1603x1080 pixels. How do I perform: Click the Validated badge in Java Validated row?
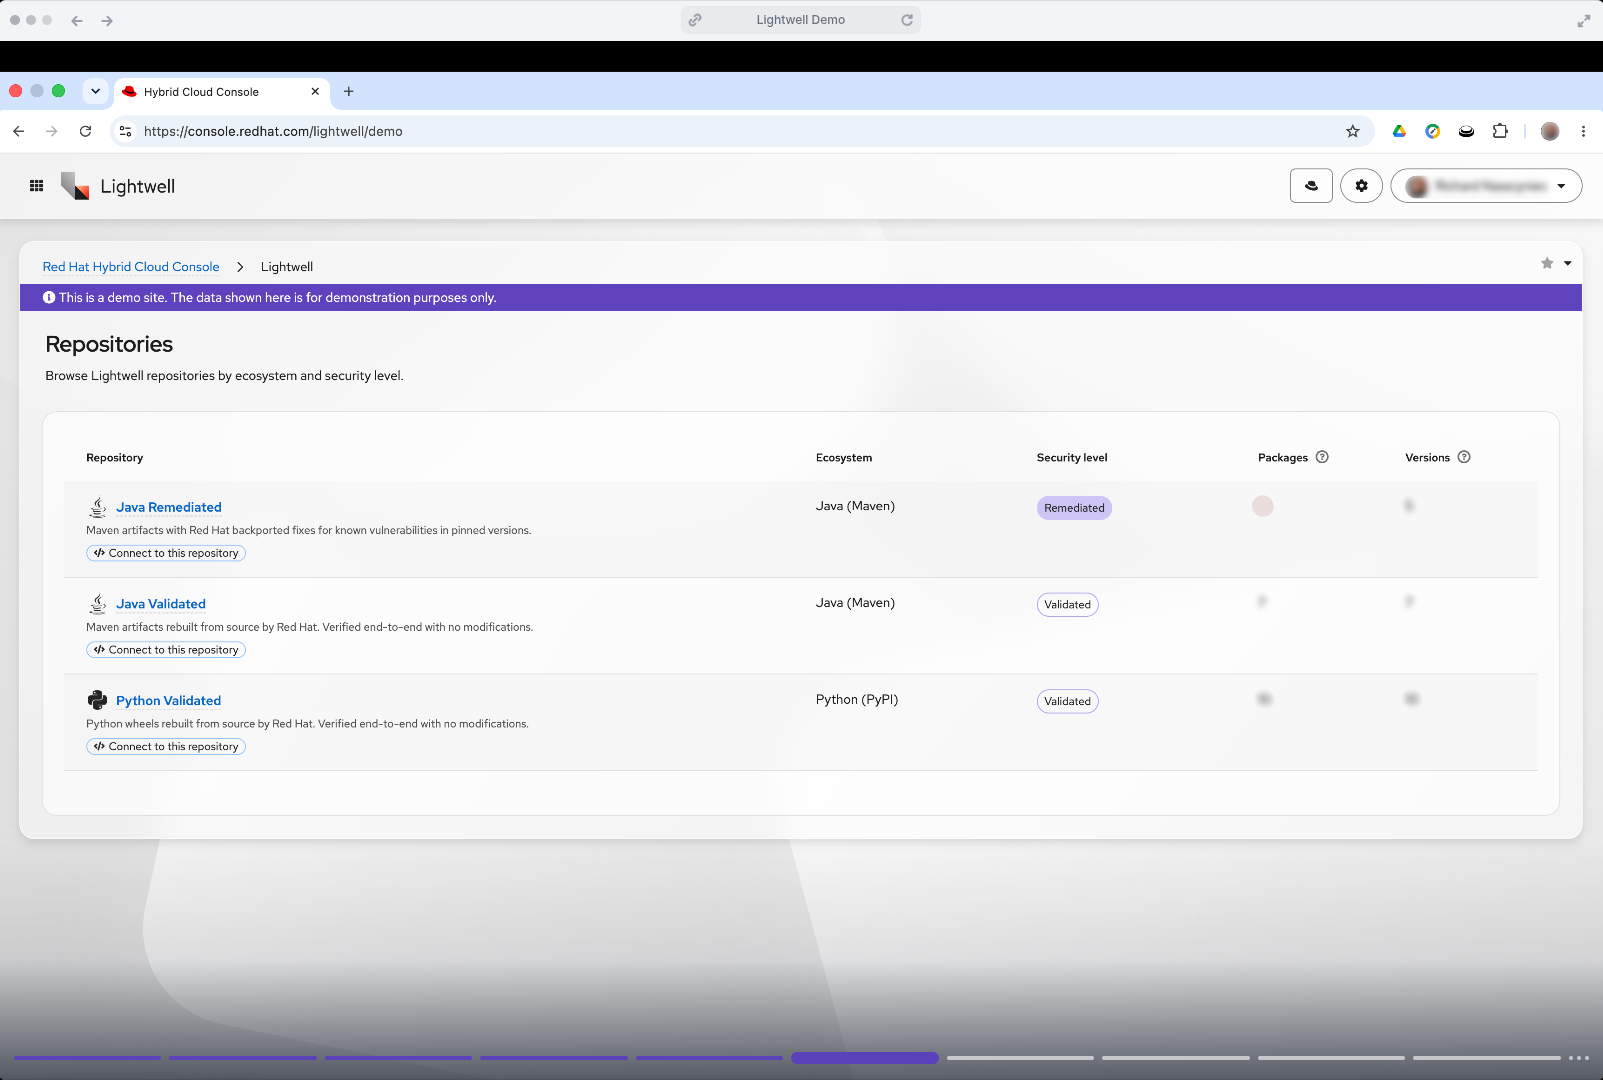pyautogui.click(x=1067, y=605)
